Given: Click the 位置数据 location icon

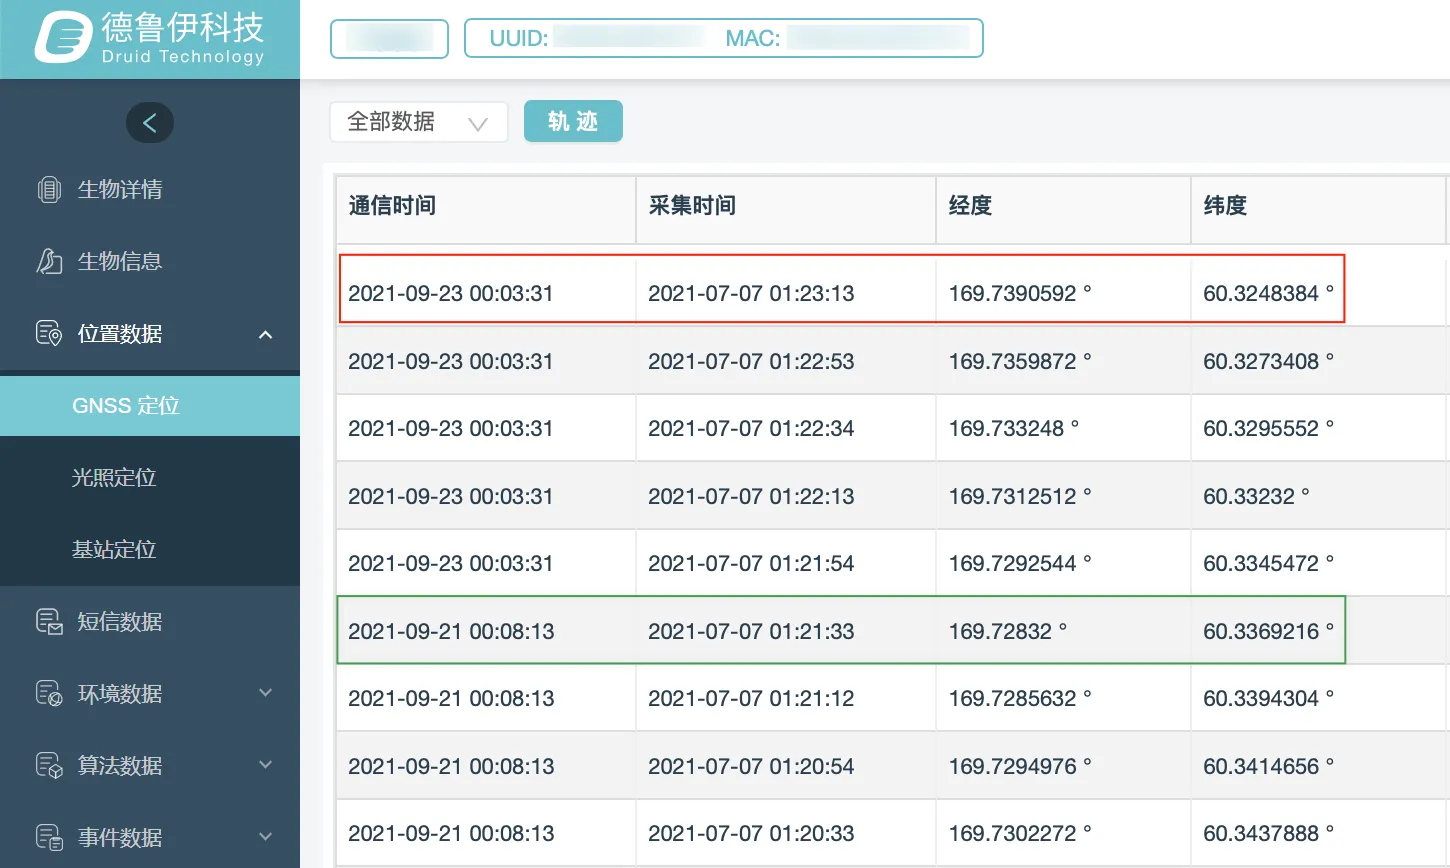Looking at the screenshot, I should tap(49, 333).
